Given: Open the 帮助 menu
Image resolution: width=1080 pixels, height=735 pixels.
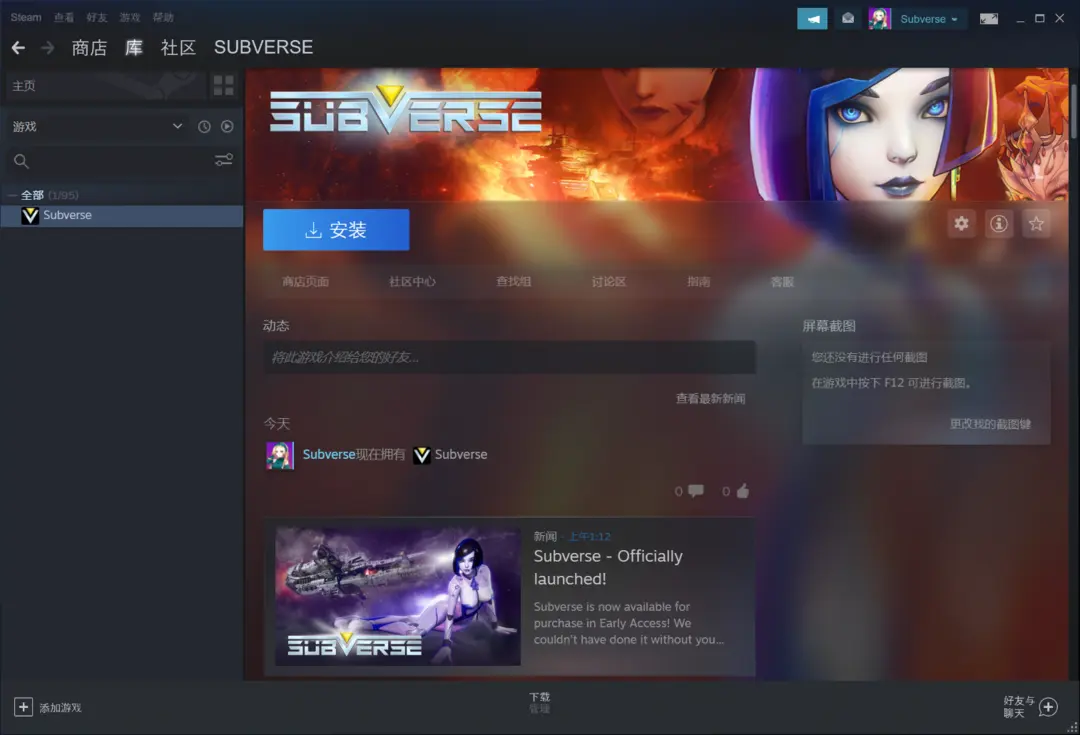Looking at the screenshot, I should [x=163, y=17].
